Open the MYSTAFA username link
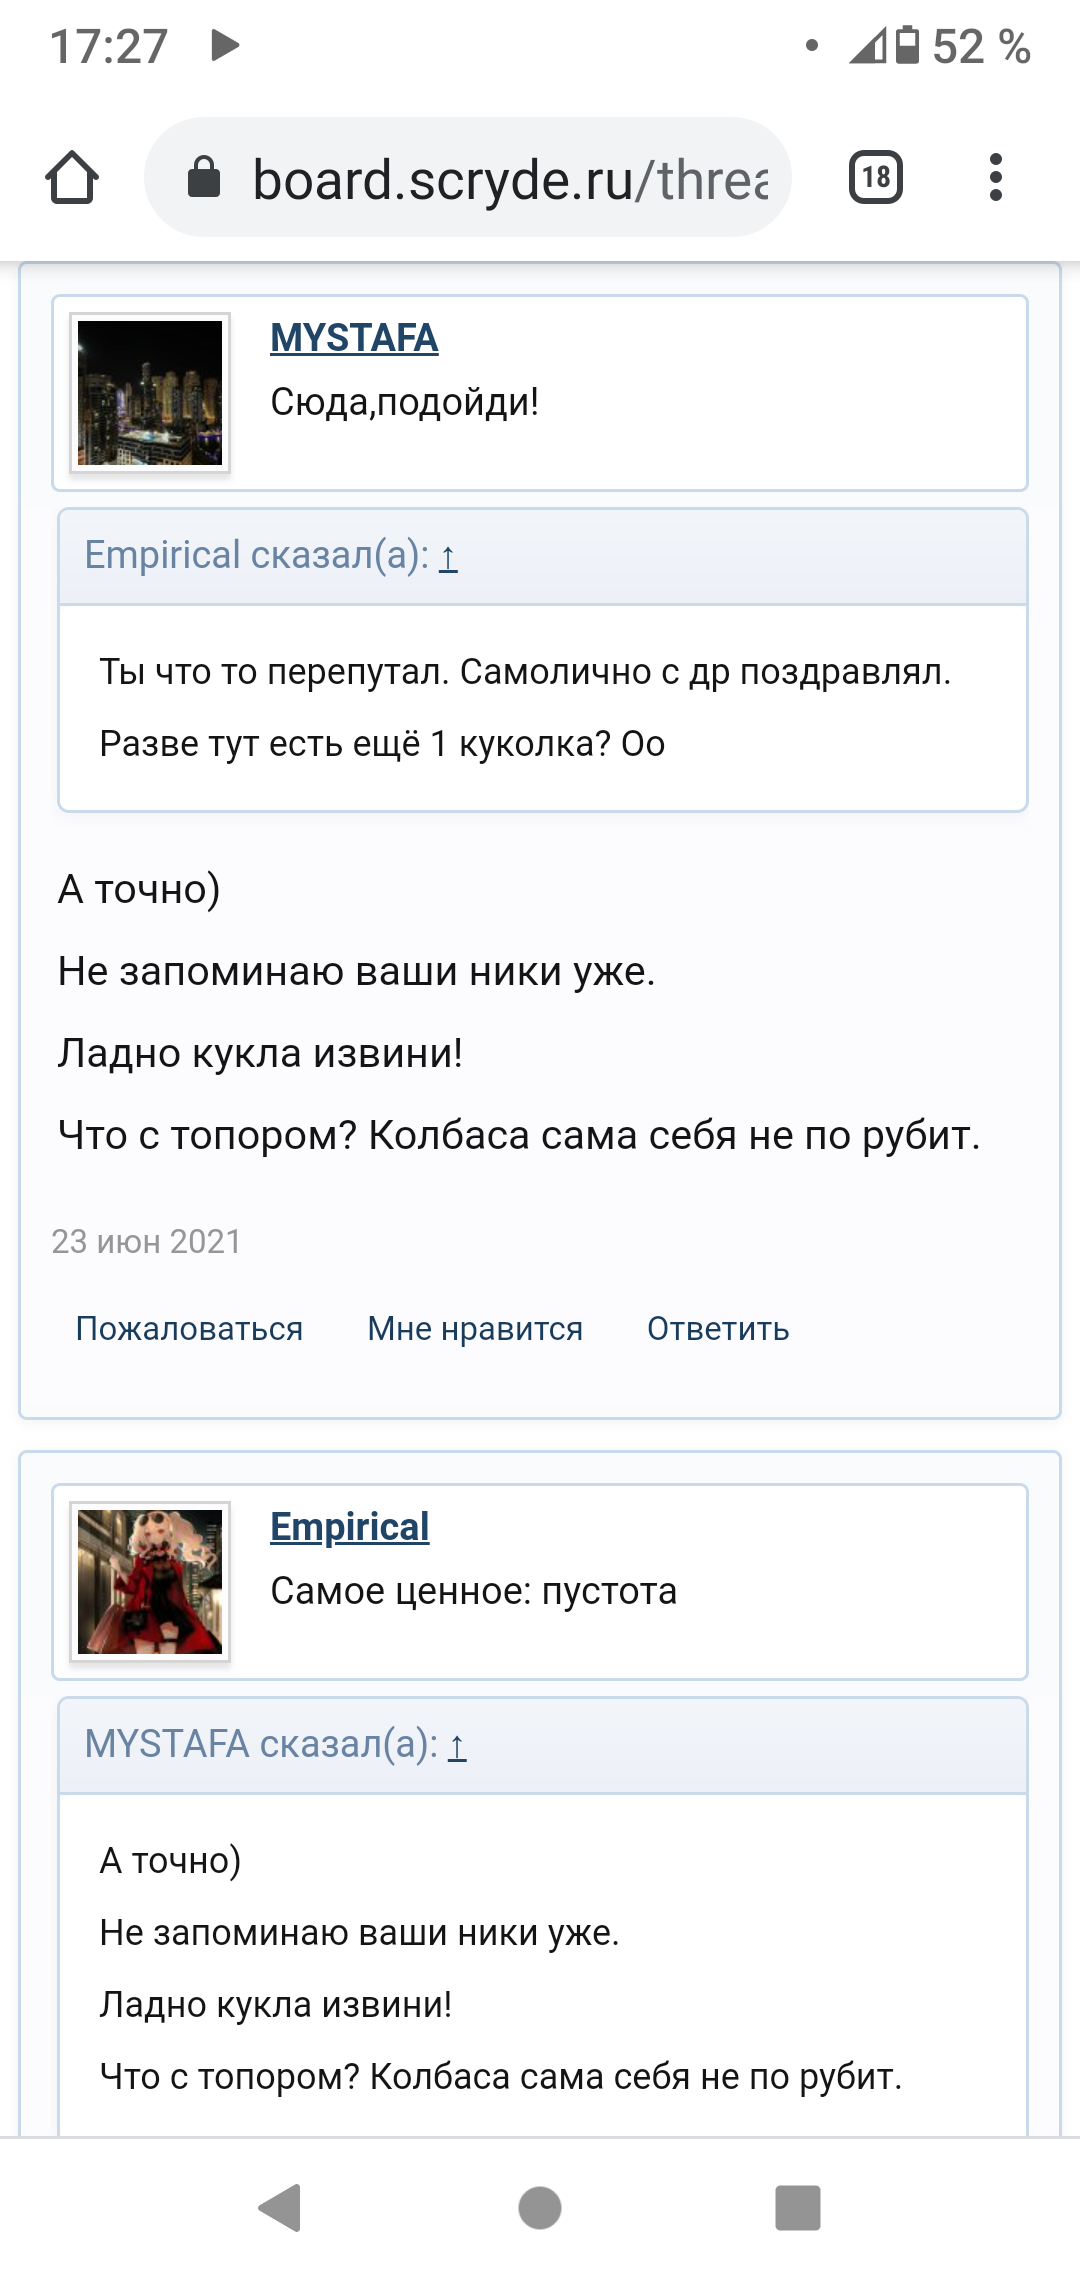Screen dimensions: 1080x2280 [354, 338]
